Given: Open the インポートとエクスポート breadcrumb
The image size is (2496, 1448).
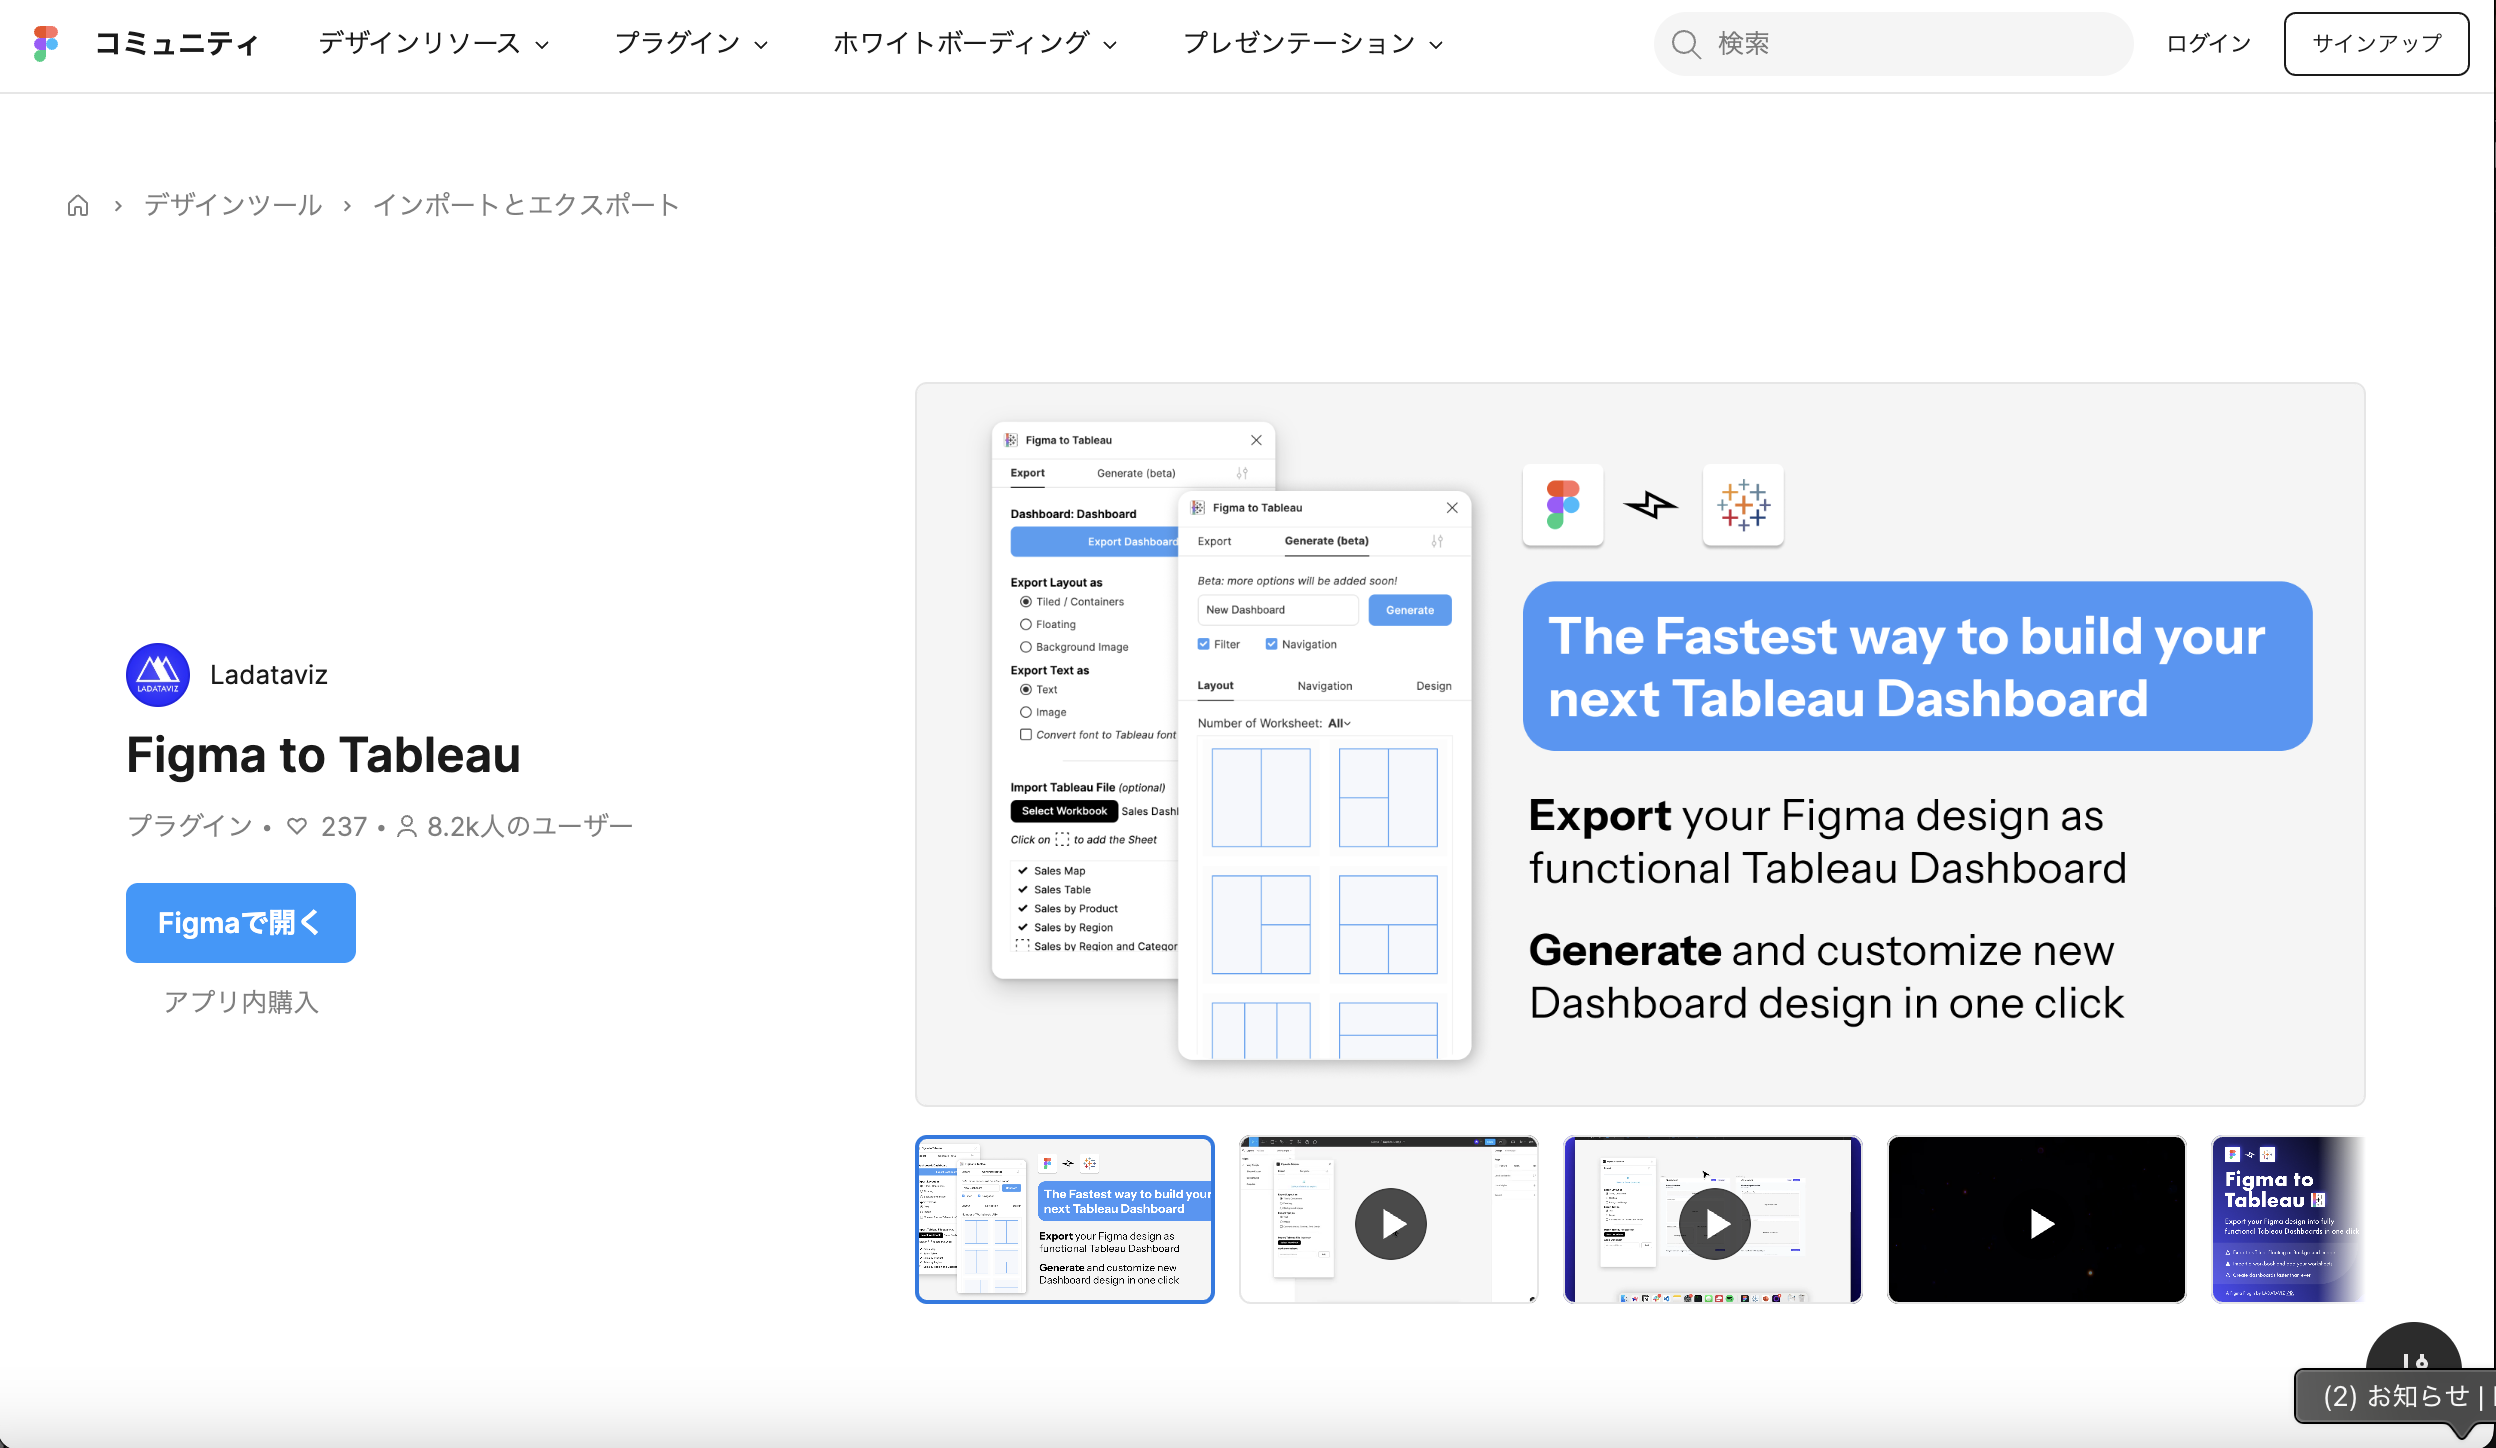Looking at the screenshot, I should 526,206.
